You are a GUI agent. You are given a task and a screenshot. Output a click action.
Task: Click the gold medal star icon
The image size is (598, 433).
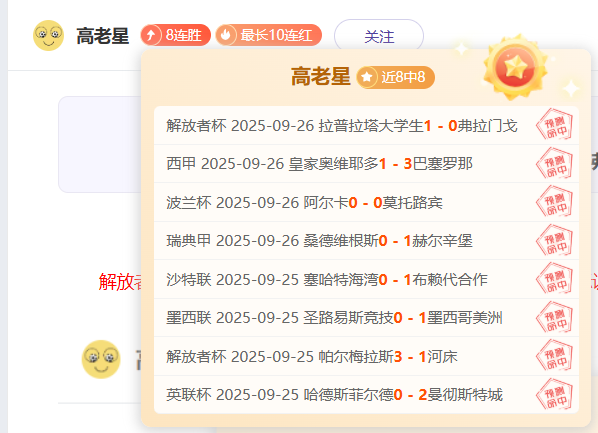515,68
